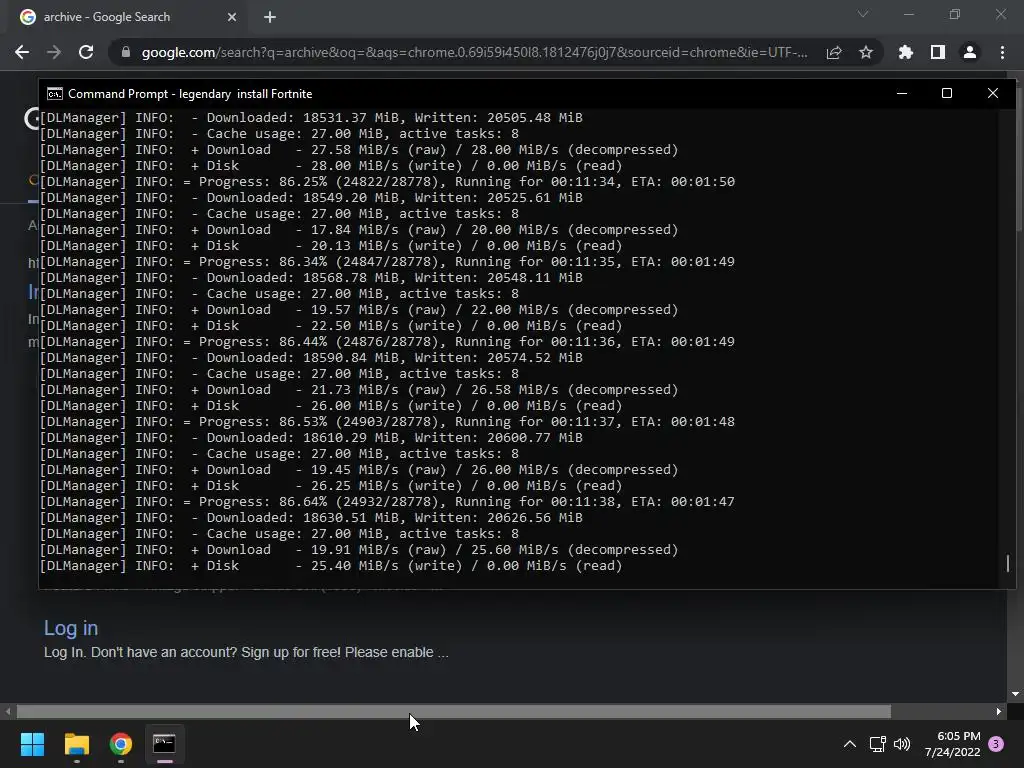The image size is (1024, 768).
Task: Switch to Chrome taskbar icon
Action: point(121,744)
